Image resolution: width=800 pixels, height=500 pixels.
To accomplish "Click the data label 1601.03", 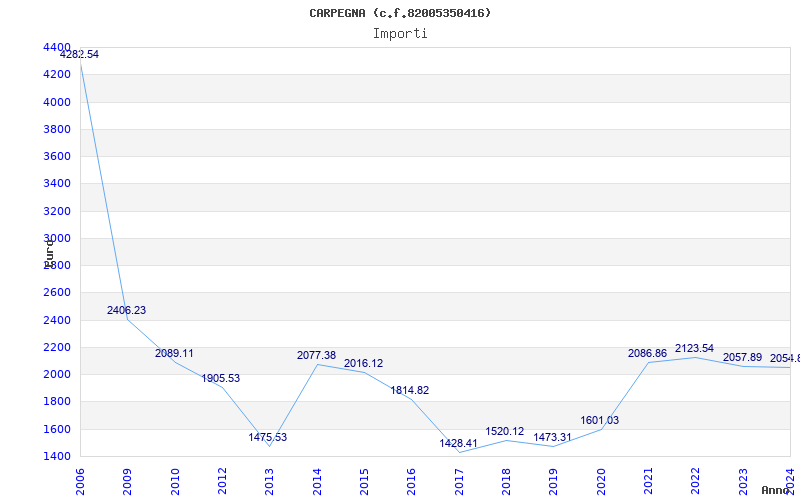I will (599, 420).
